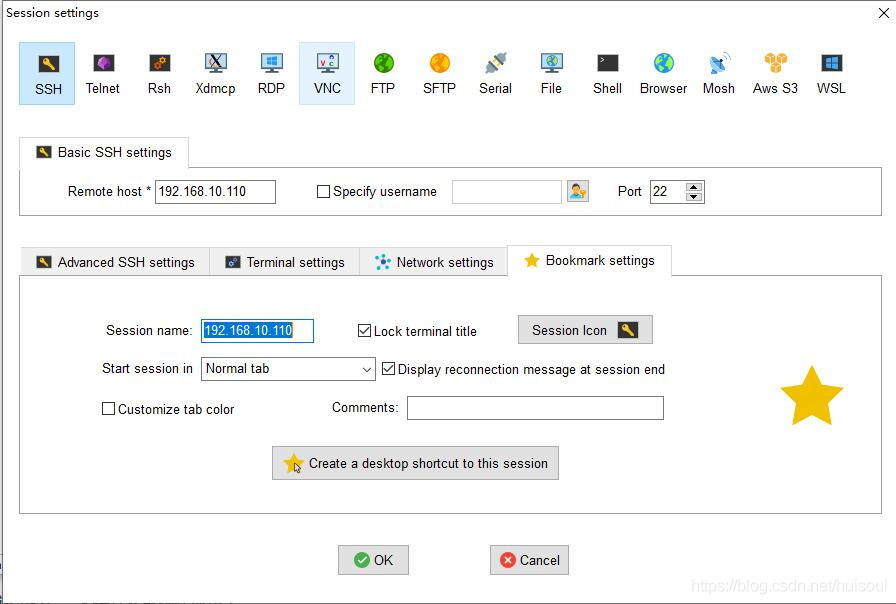
Task: Choose the RDP session type
Action: click(271, 73)
